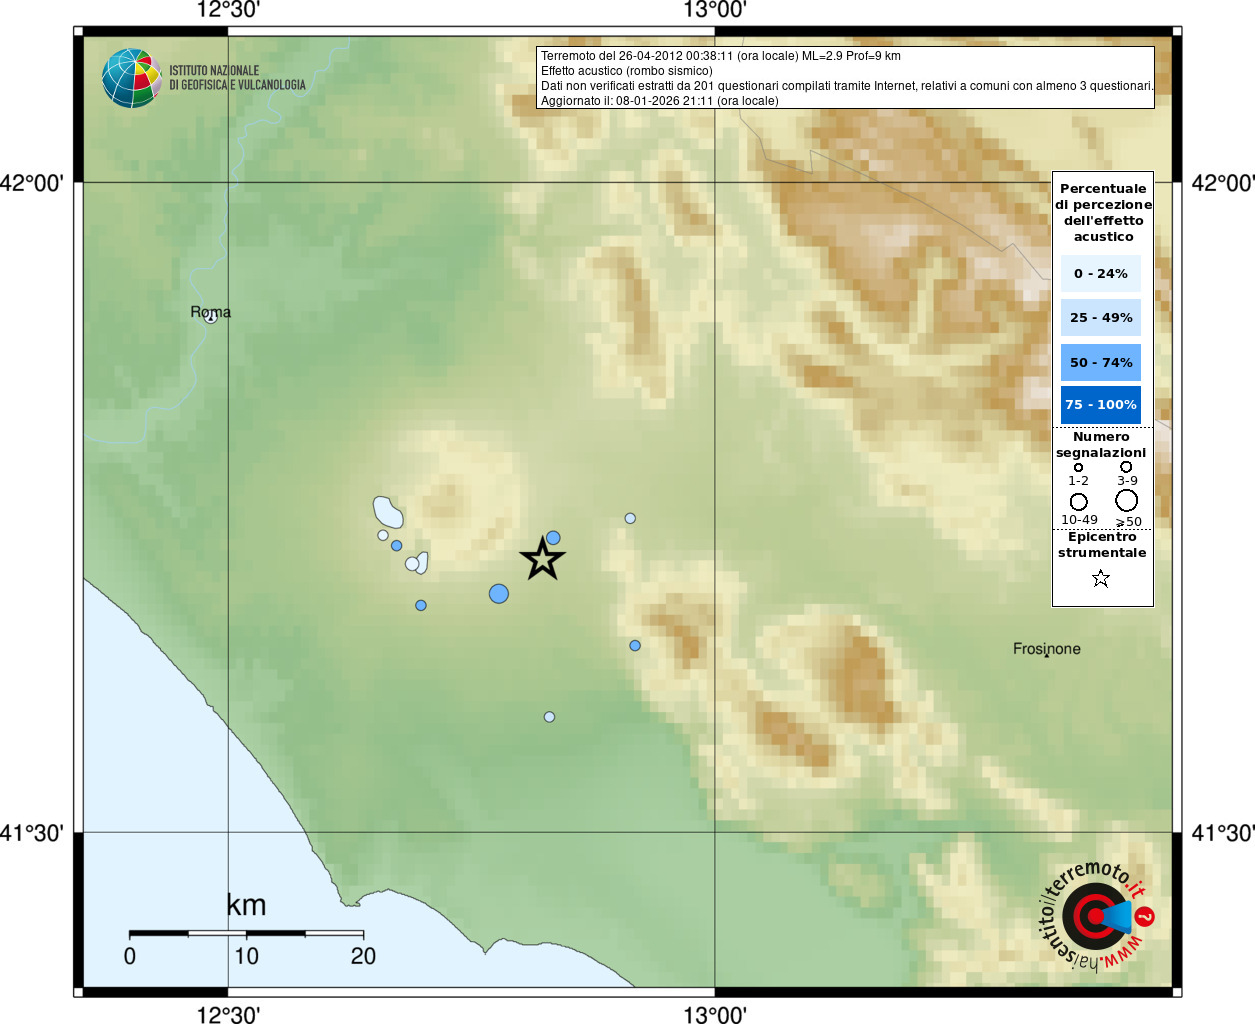1255x1024 pixels.
Task: Click the Frosinone city marker dot
Action: (1047, 655)
